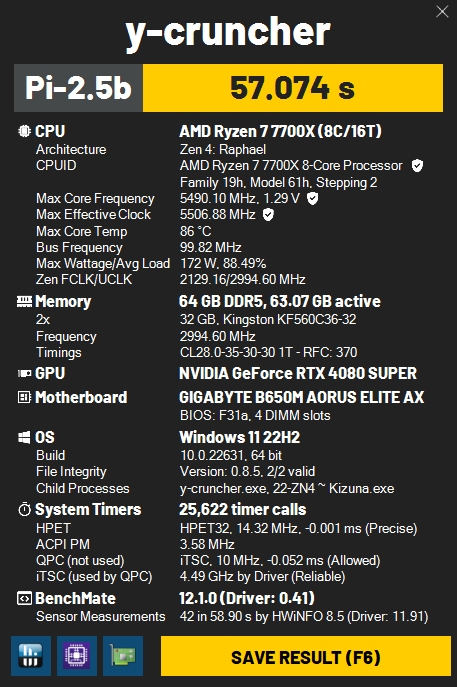457x687 pixels.
Task: Click the Pi-2.5b benchmark label
Action: pos(78,88)
